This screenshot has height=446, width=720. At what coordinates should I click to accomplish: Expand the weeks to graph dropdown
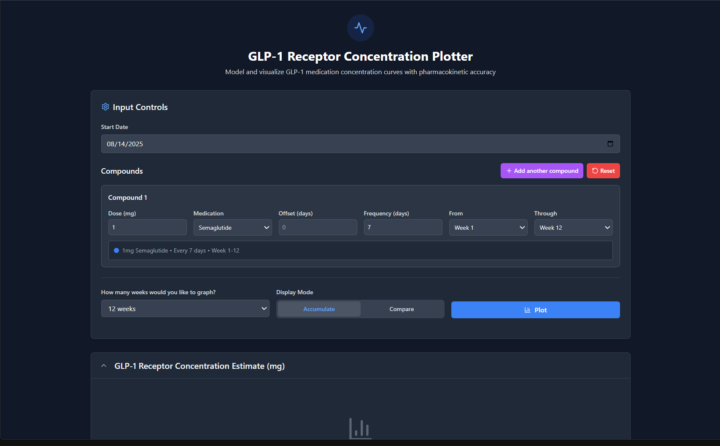click(x=184, y=309)
